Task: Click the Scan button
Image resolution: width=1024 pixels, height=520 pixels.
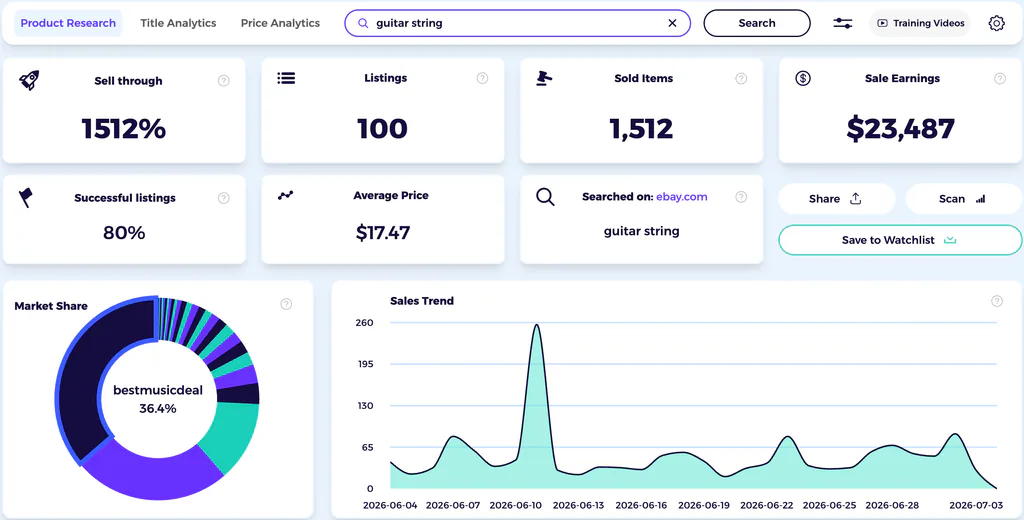Action: point(962,199)
